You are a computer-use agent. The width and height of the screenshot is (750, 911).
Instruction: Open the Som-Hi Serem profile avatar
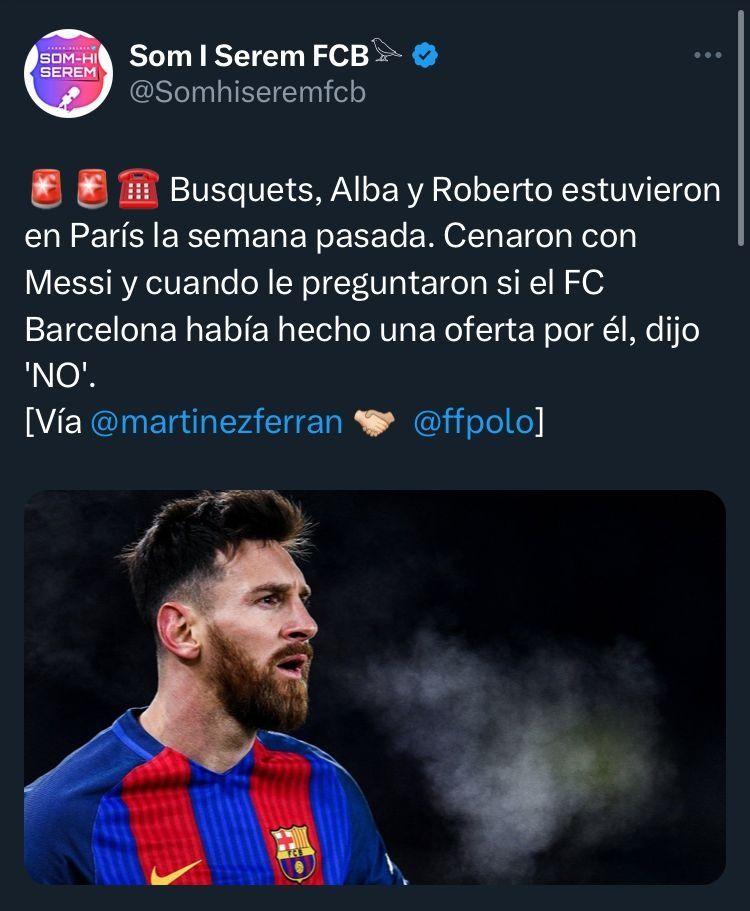pyautogui.click(x=68, y=74)
